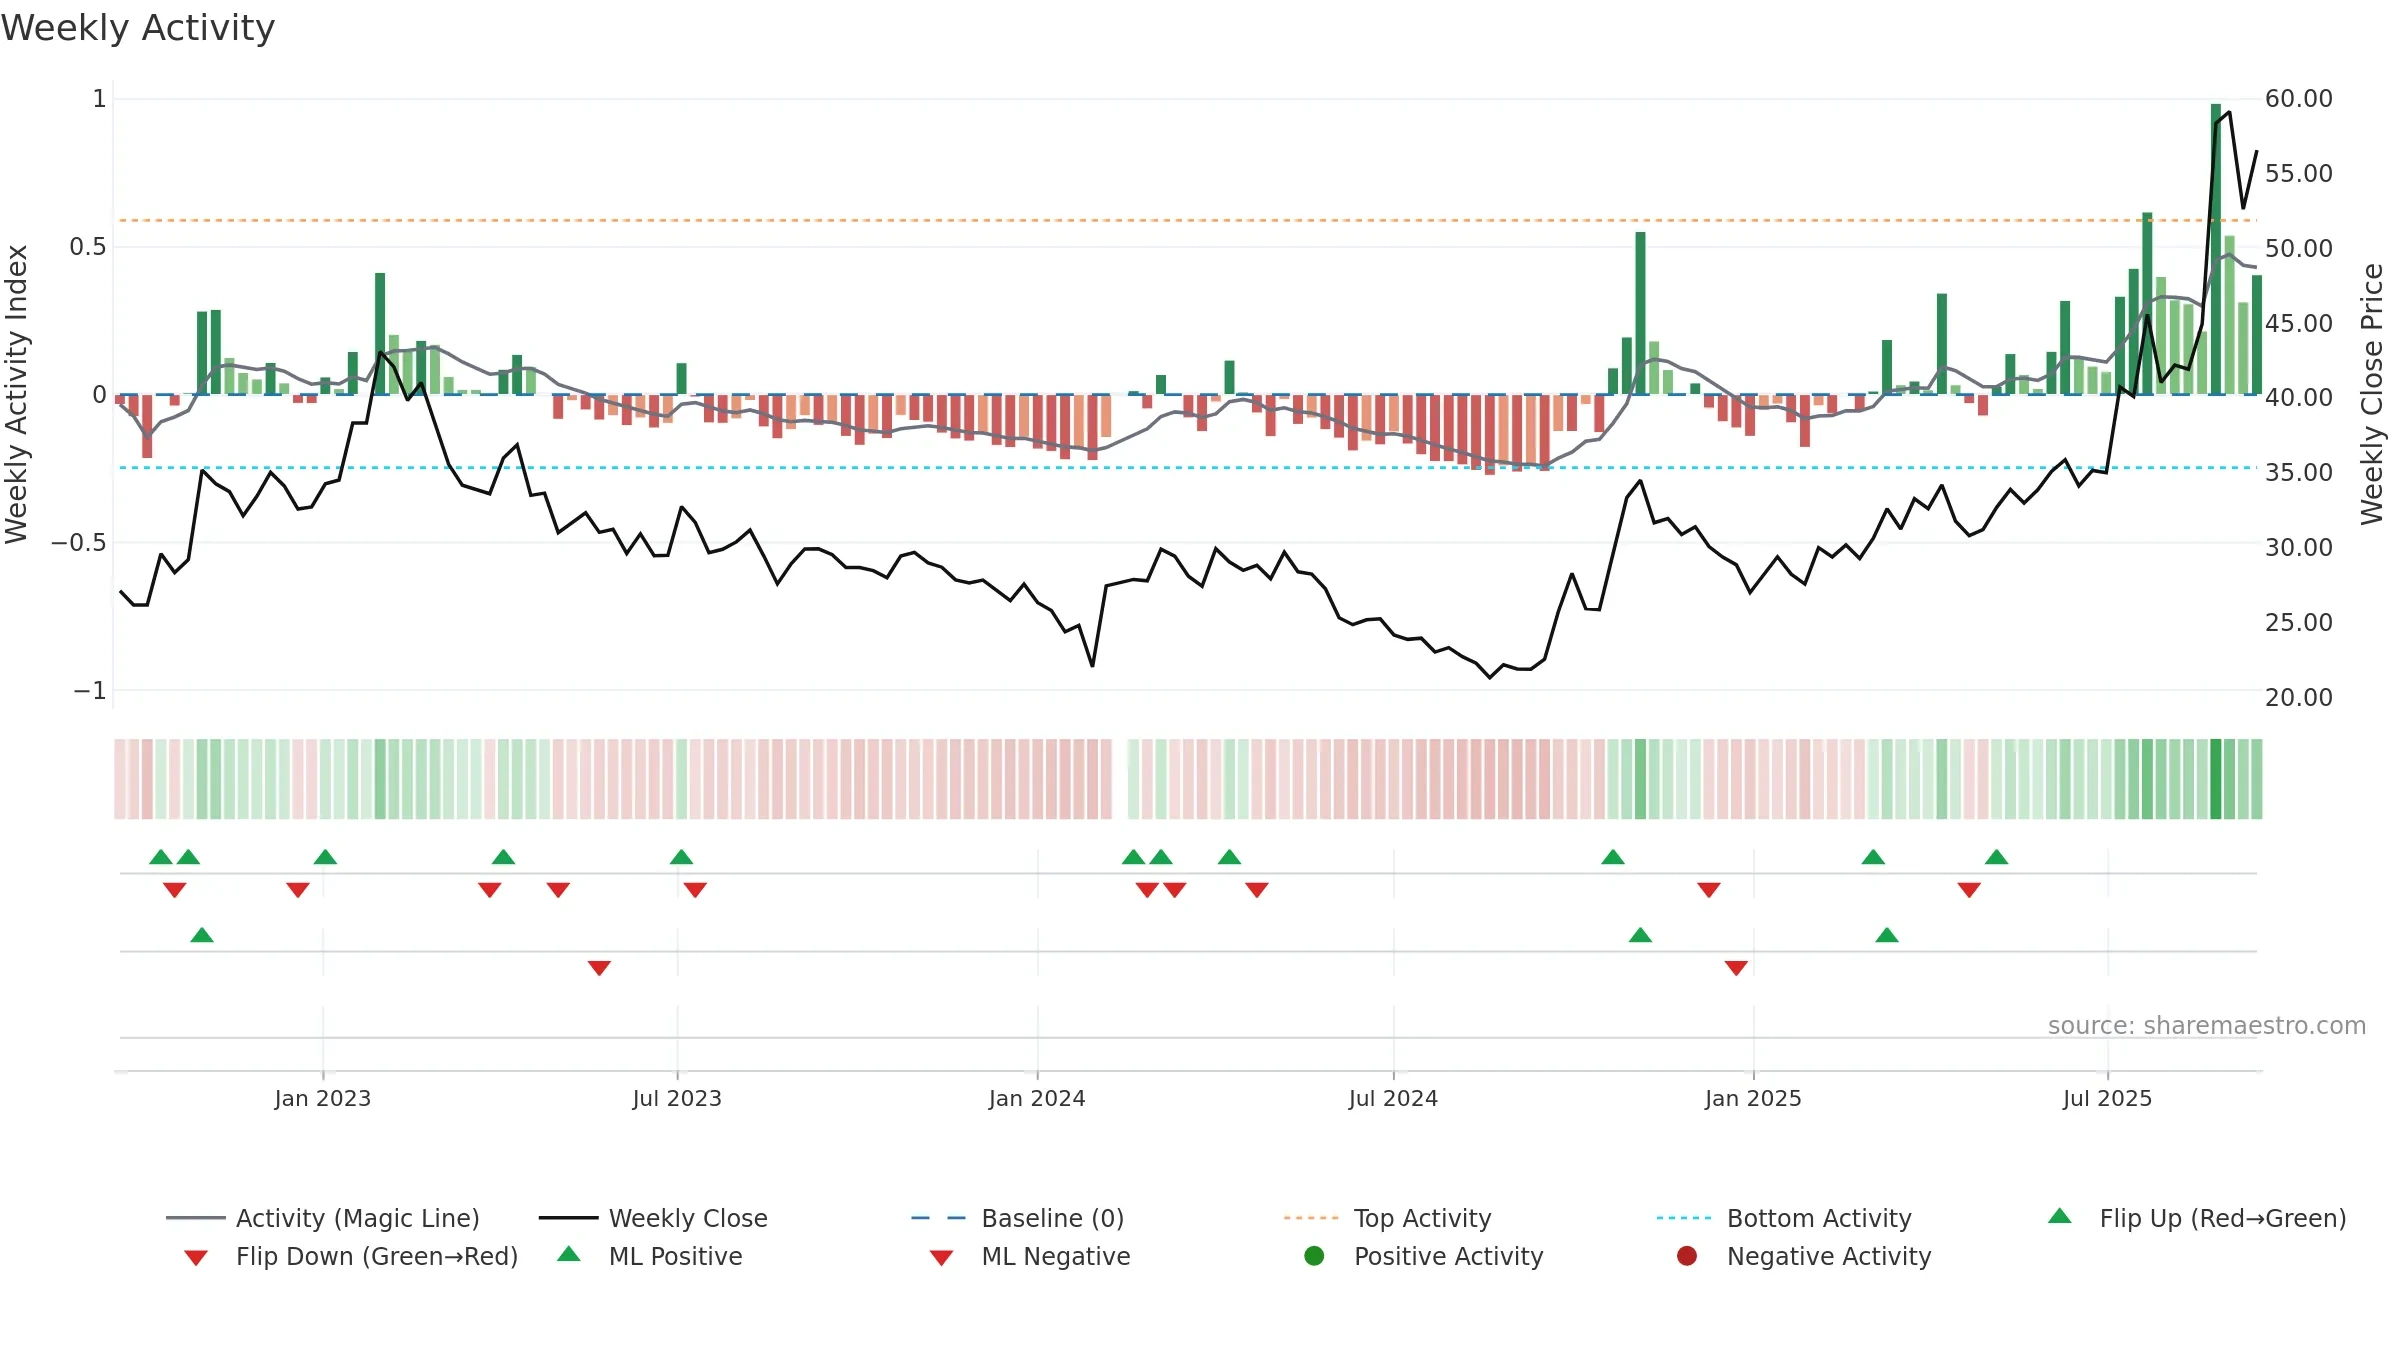This screenshot has height=1350, width=2400.
Task: Click the '30.00' price axis tick
Action: [2299, 547]
